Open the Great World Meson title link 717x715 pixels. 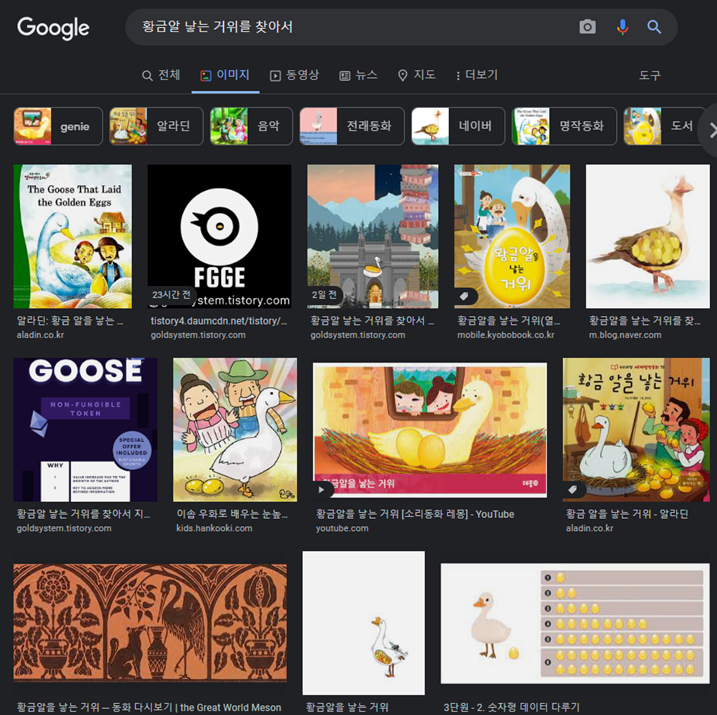[149, 708]
